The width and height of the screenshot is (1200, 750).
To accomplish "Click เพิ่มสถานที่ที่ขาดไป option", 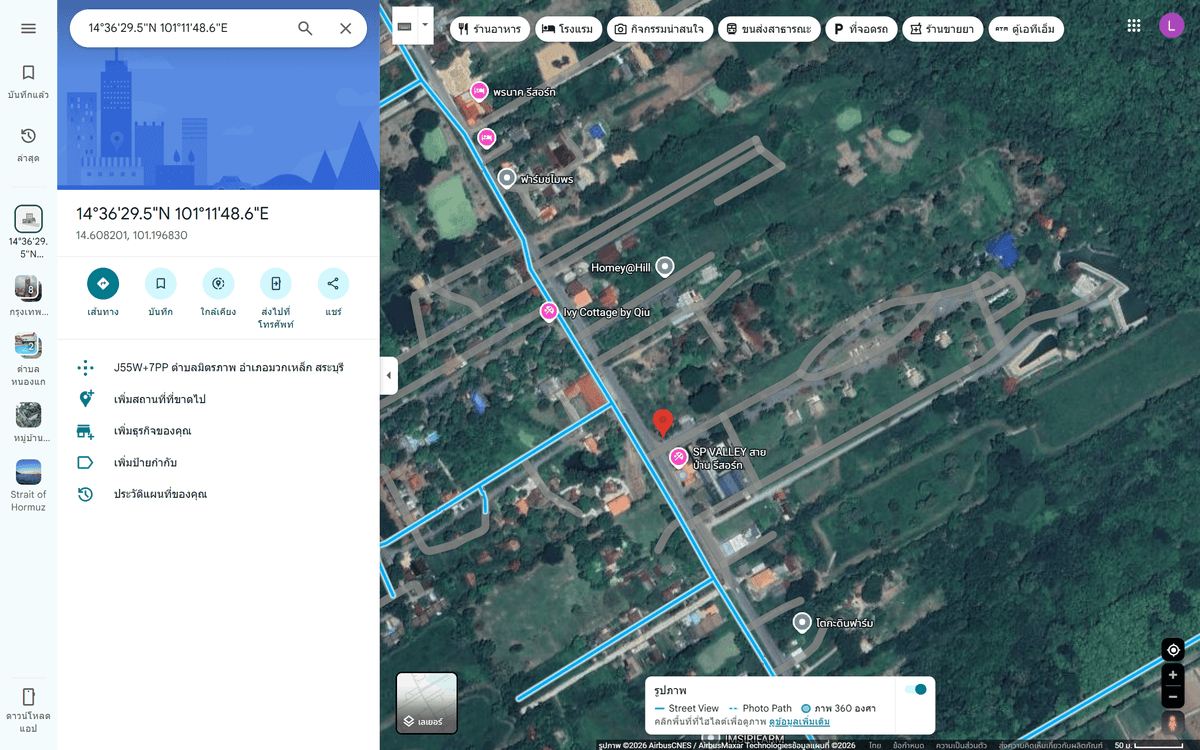I will tap(160, 399).
